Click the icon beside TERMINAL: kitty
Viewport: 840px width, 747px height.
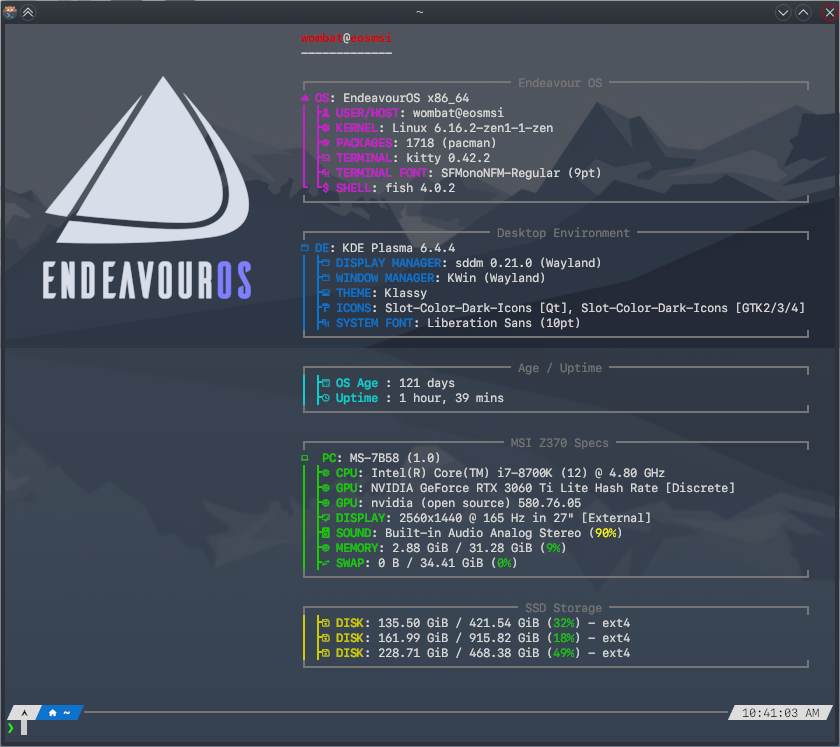coord(325,158)
